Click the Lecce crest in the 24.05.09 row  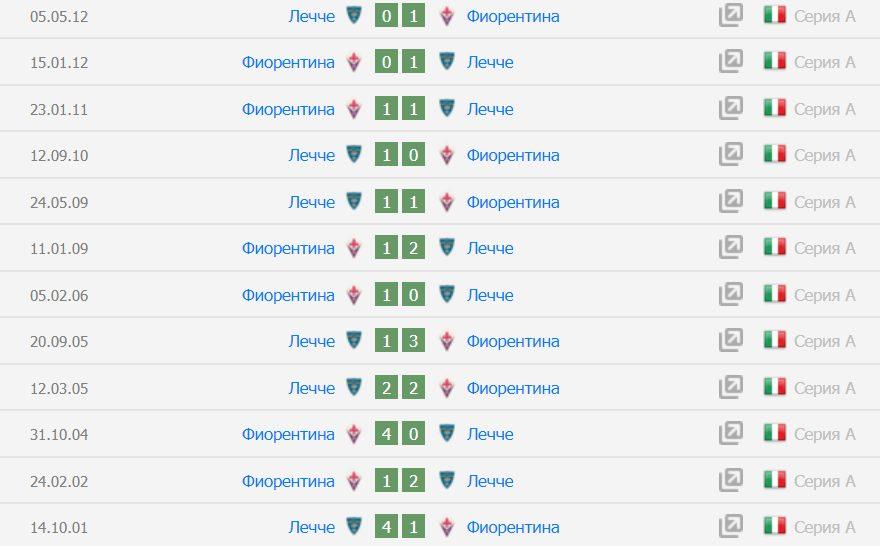(x=353, y=201)
